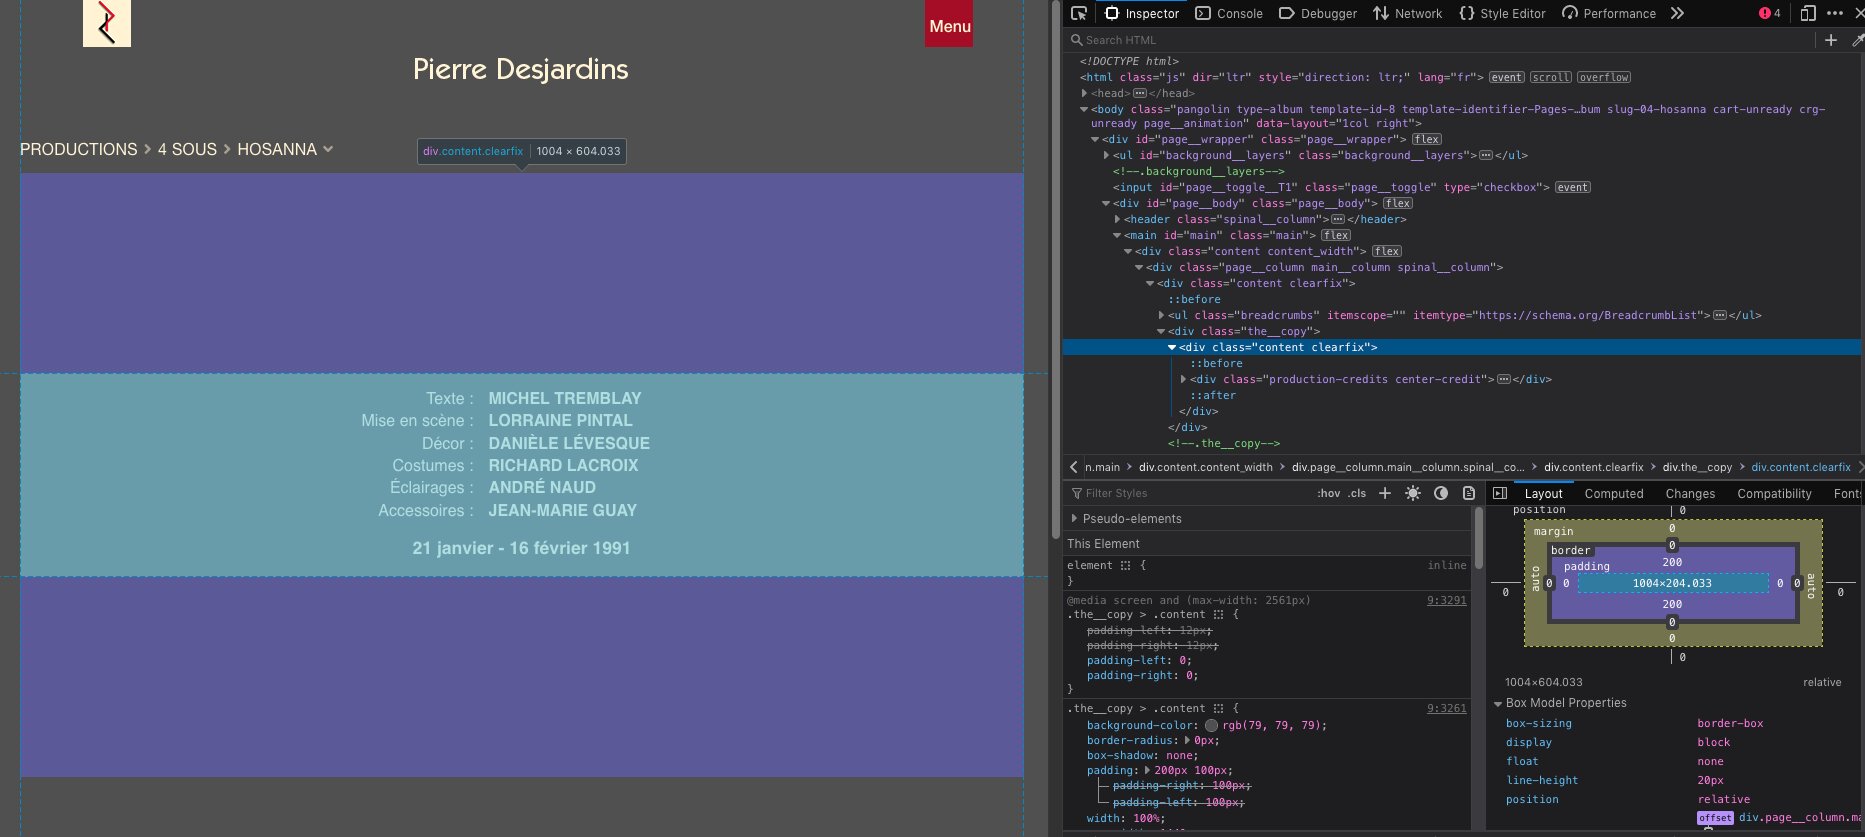1865x837 pixels.
Task: Open the Computed tab
Action: pos(1613,493)
